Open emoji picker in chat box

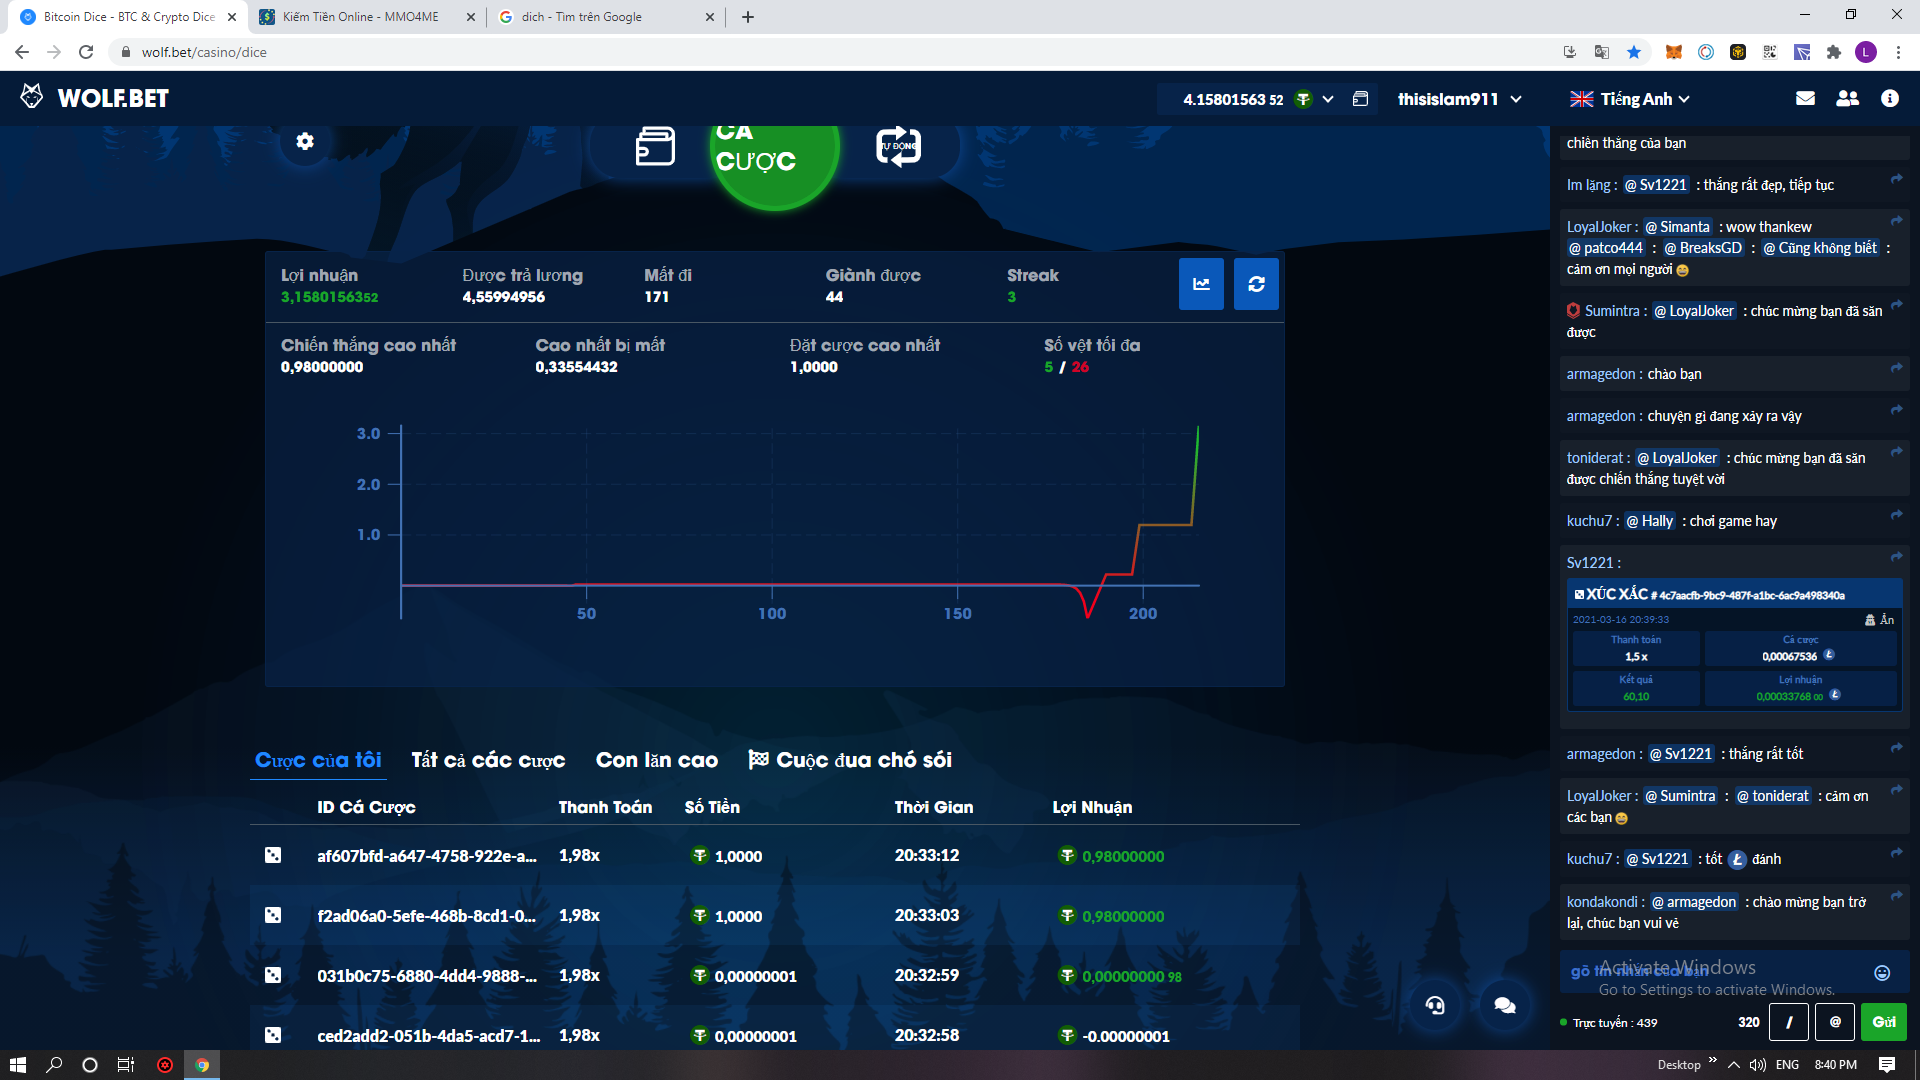point(1881,973)
